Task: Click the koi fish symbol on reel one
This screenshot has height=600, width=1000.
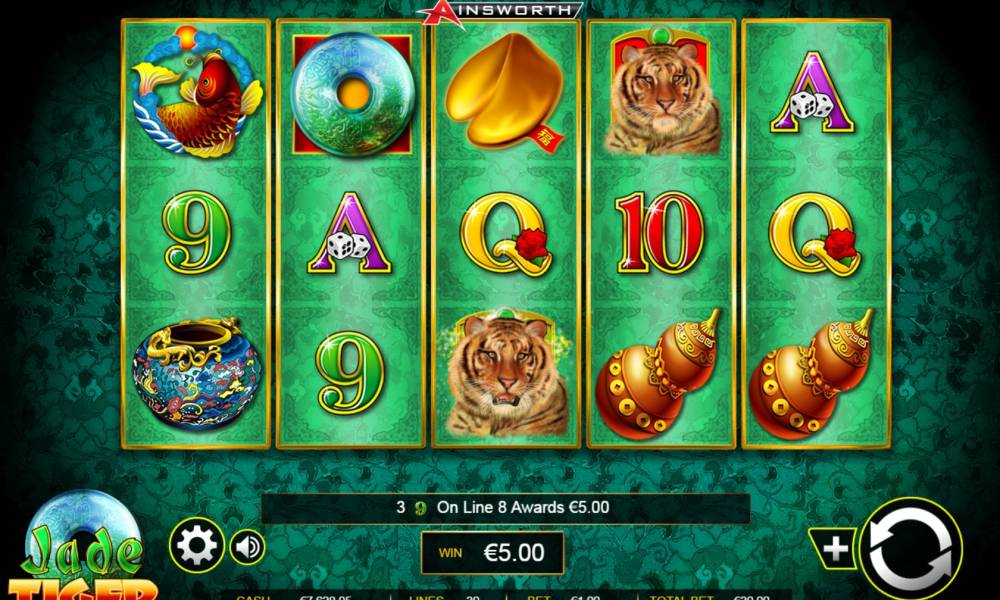Action: coord(196,92)
